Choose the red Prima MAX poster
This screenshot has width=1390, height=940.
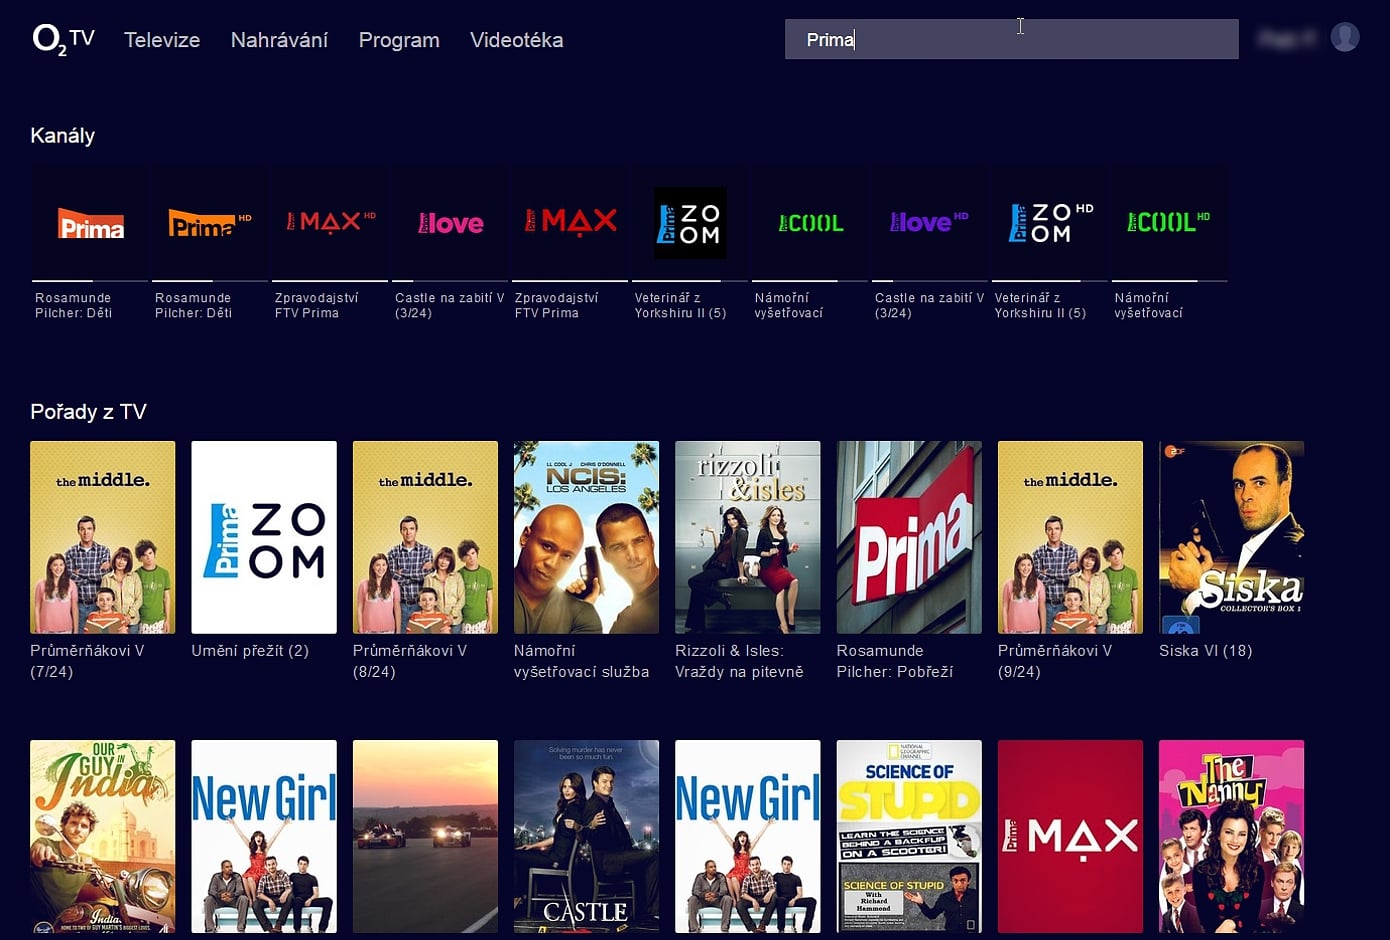click(x=1070, y=836)
